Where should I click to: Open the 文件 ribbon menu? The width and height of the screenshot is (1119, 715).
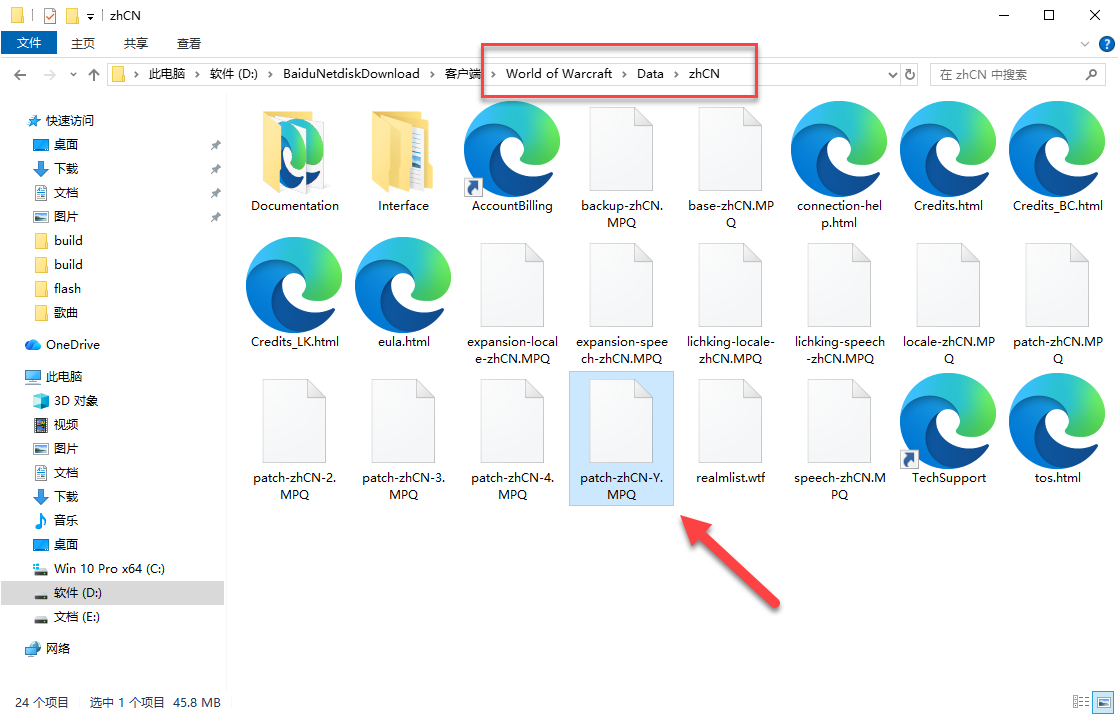(29, 43)
